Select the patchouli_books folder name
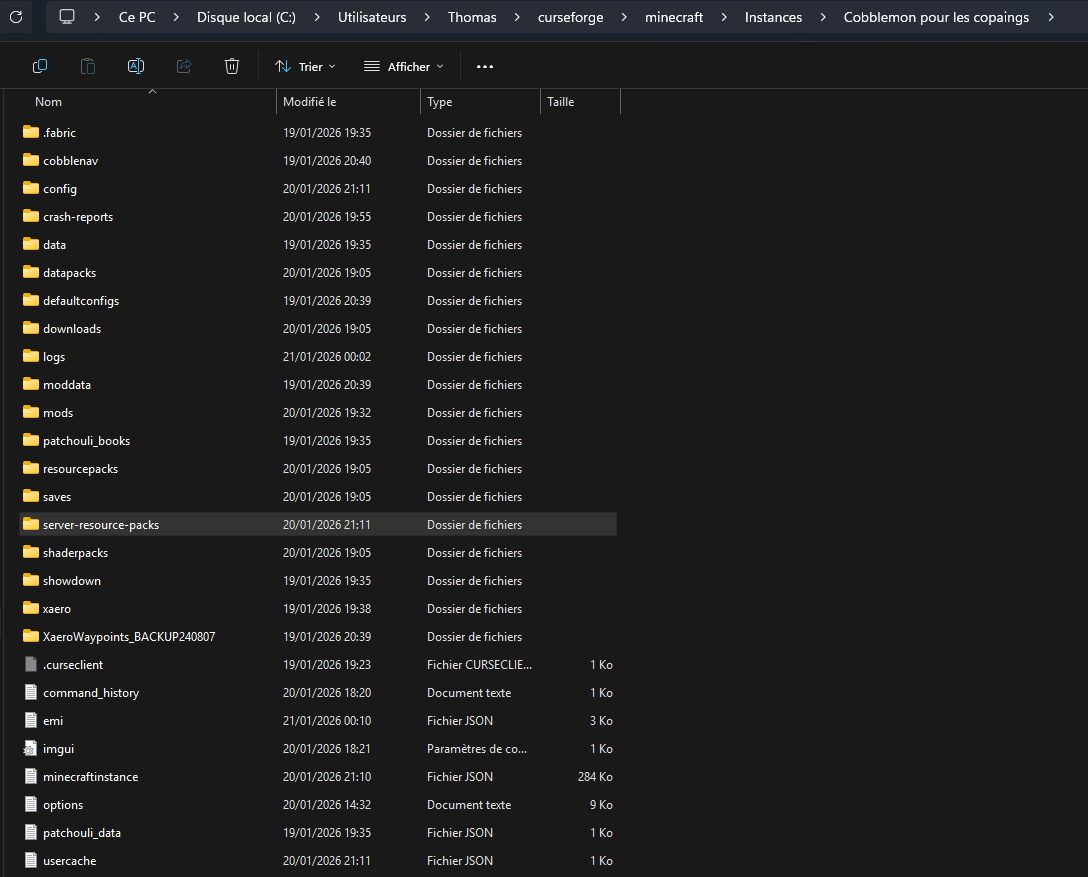Viewport: 1088px width, 877px height. 86,441
